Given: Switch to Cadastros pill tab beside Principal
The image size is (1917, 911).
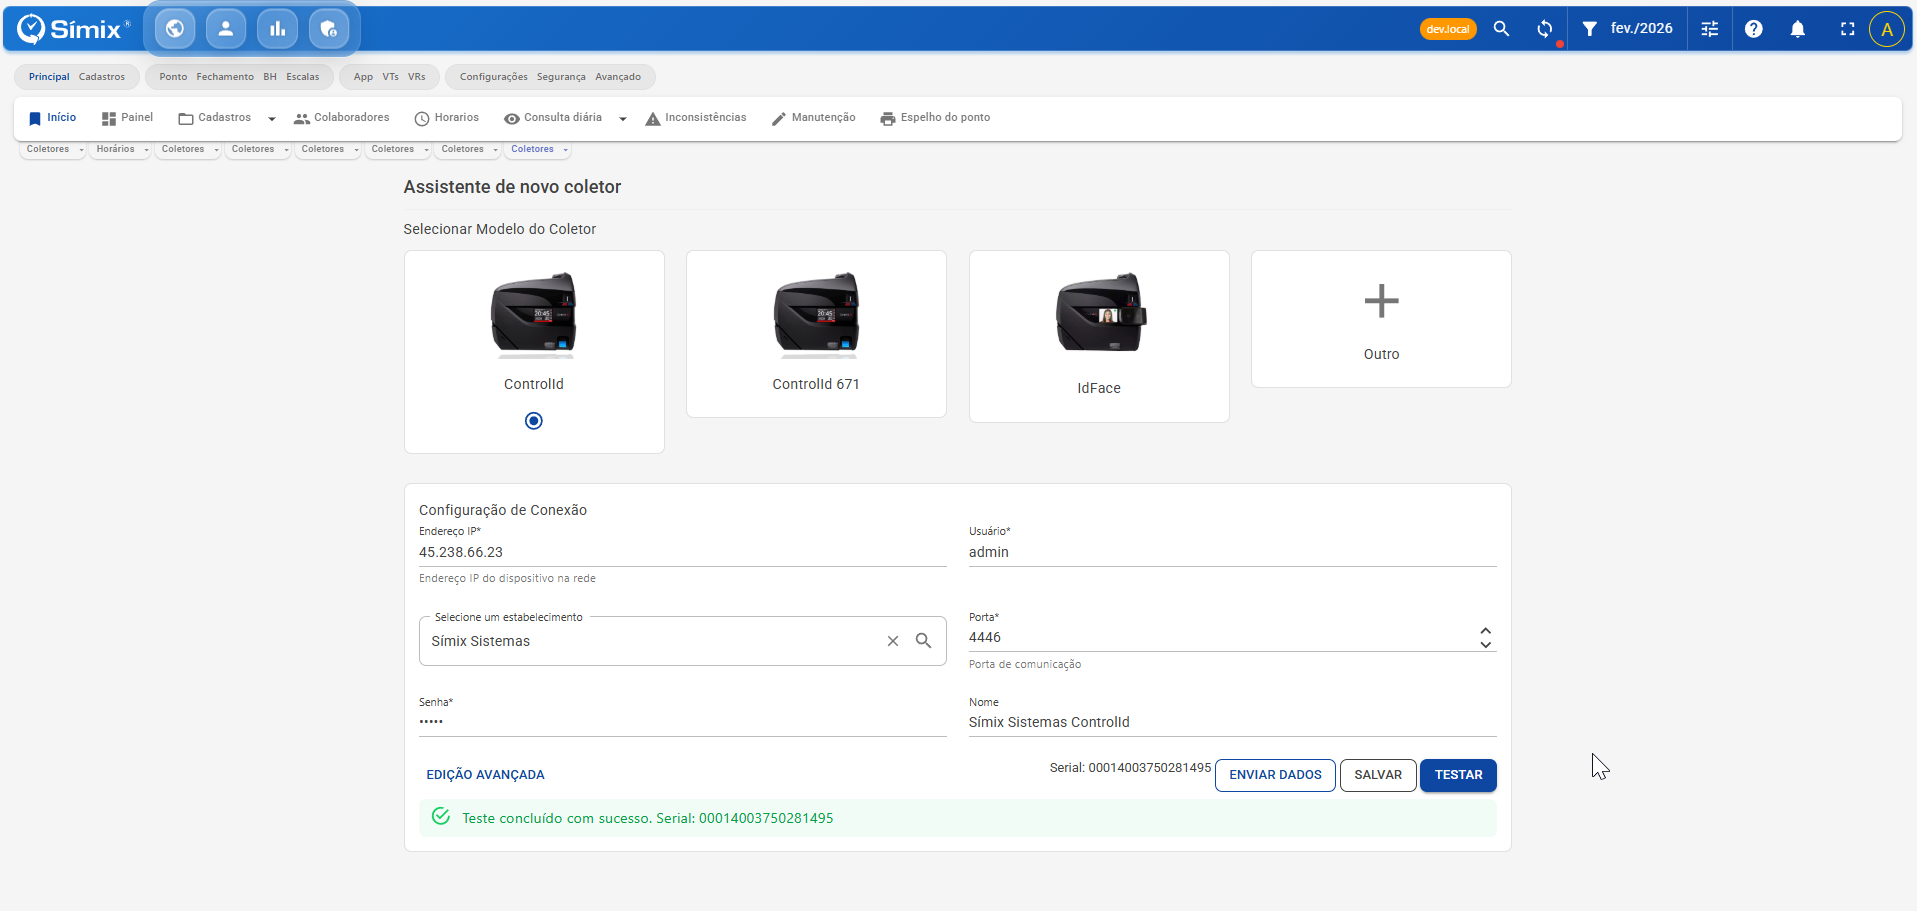Looking at the screenshot, I should tap(102, 77).
